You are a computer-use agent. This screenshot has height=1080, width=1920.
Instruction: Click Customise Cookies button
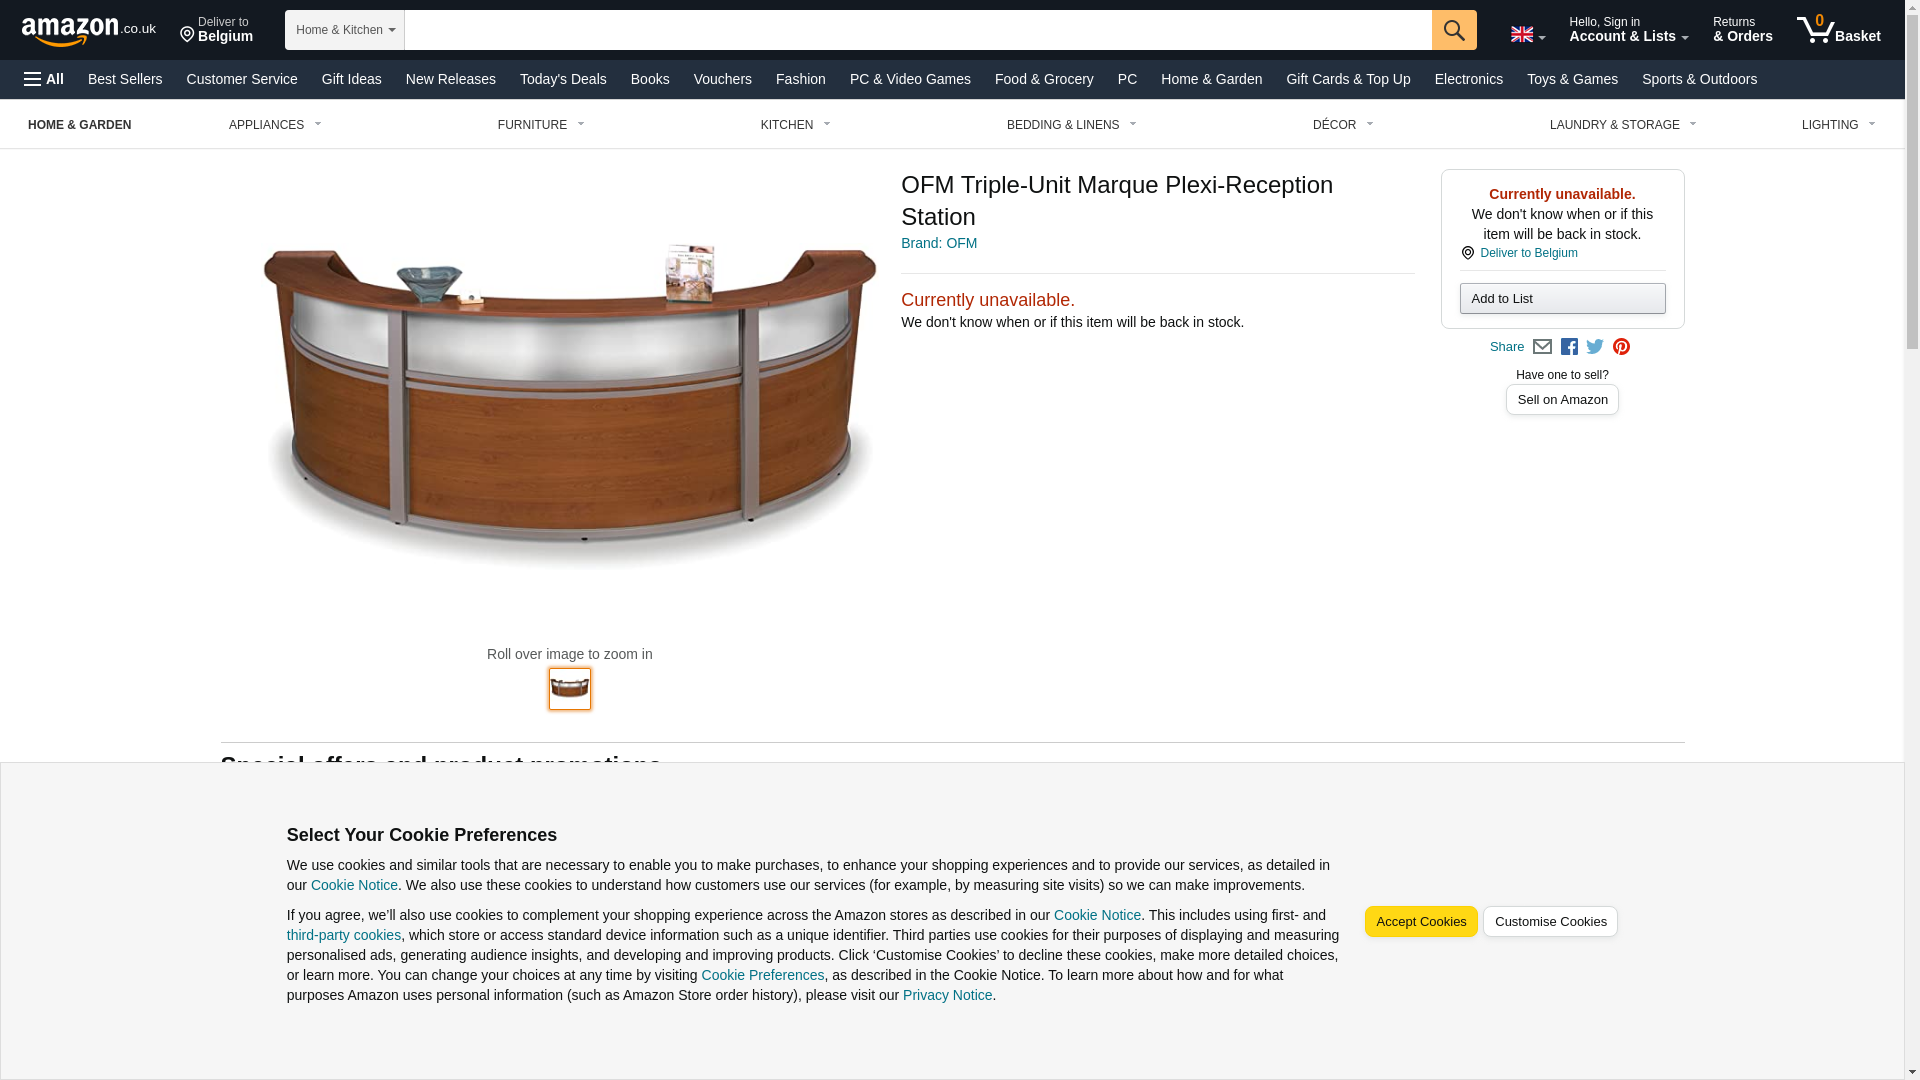pos(1549,922)
